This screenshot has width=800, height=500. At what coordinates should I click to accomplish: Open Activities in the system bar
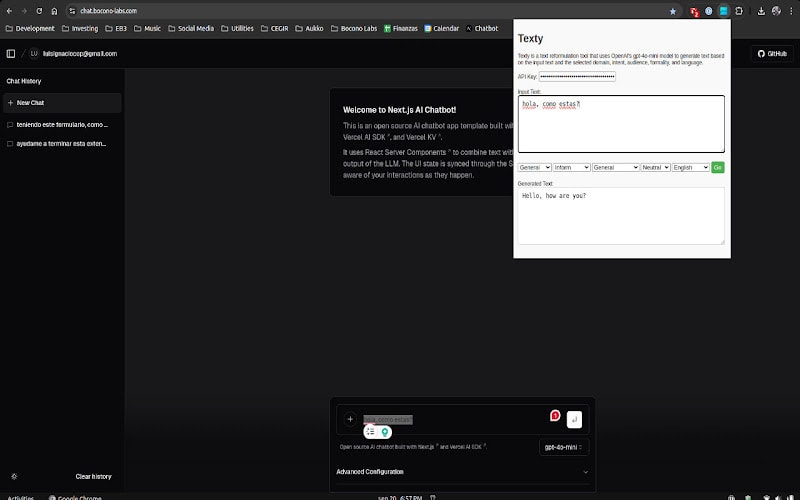20,497
